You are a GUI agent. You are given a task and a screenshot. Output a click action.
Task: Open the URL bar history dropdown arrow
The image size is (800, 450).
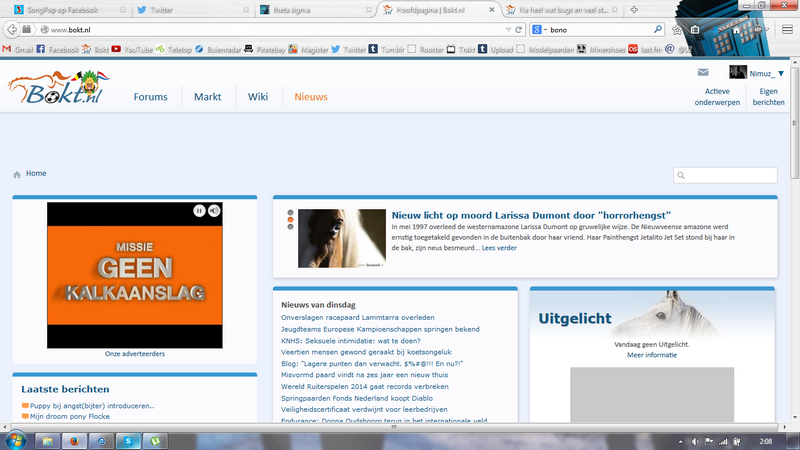[508, 30]
